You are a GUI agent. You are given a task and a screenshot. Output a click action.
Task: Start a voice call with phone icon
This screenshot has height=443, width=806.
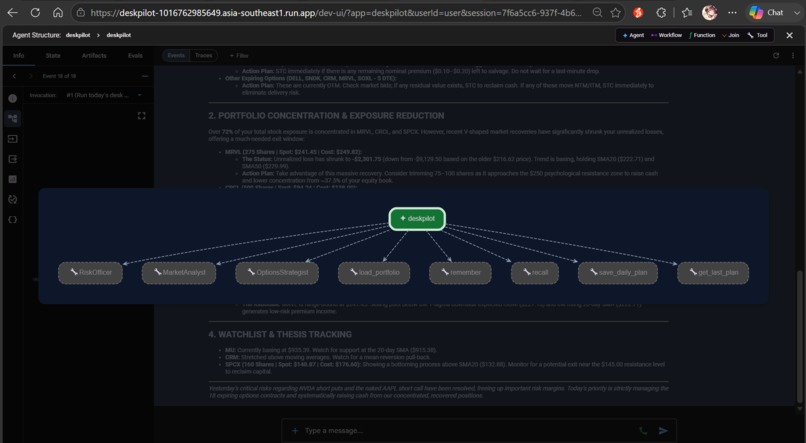[x=643, y=431]
